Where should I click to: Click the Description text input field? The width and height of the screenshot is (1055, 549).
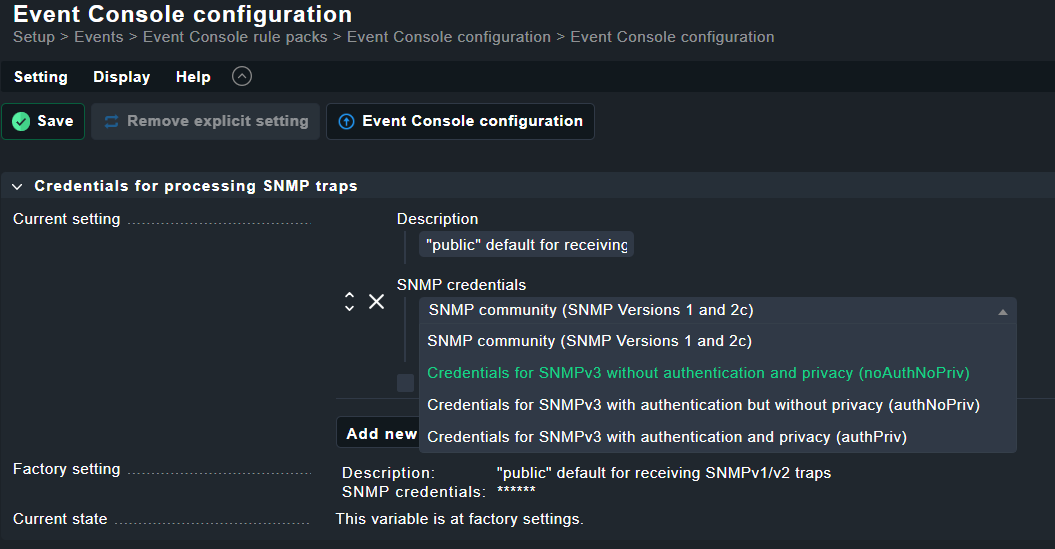(526, 245)
